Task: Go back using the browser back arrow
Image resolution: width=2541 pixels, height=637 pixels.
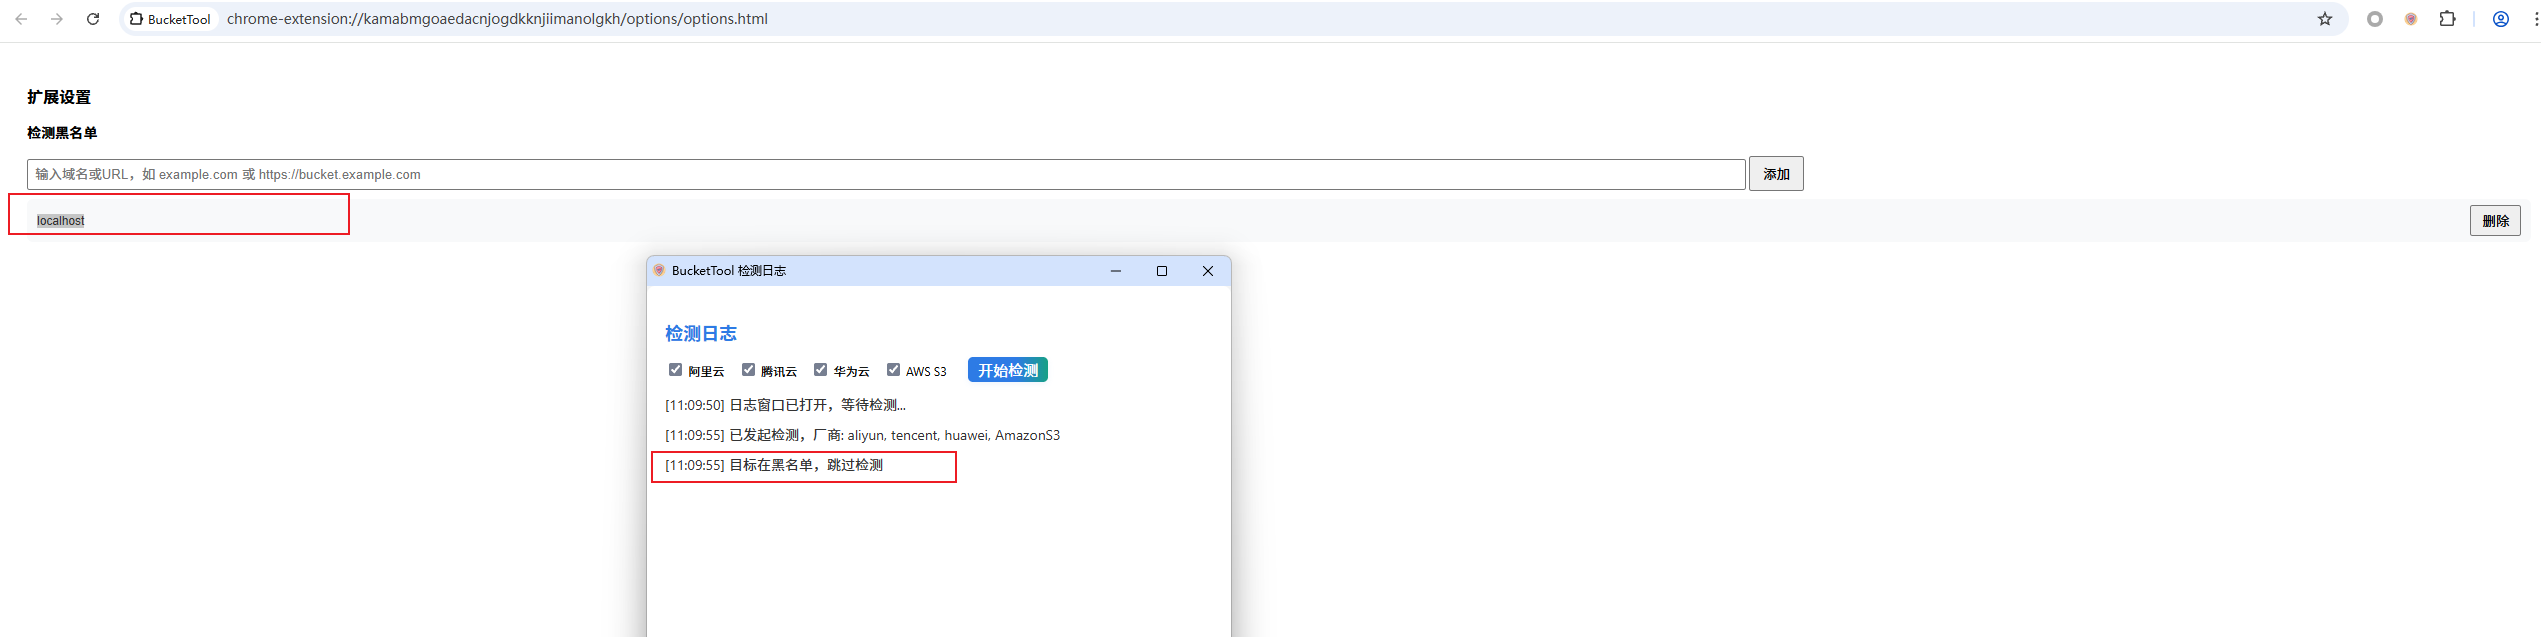Action: pos(21,19)
